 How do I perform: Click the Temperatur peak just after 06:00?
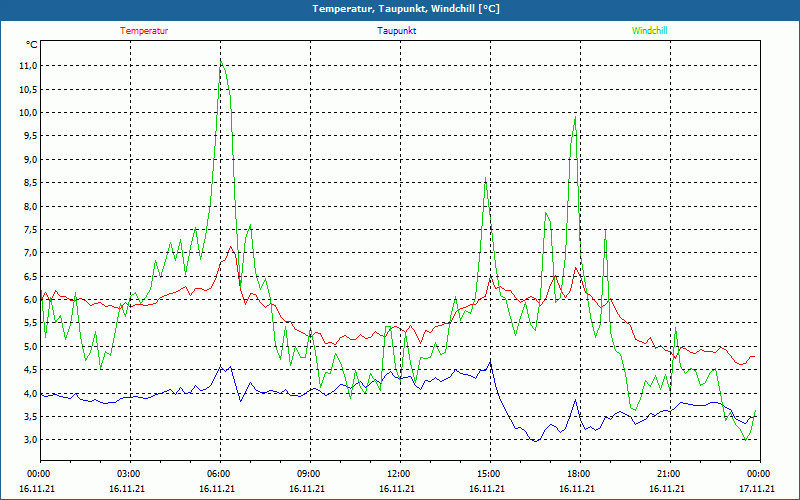231,247
